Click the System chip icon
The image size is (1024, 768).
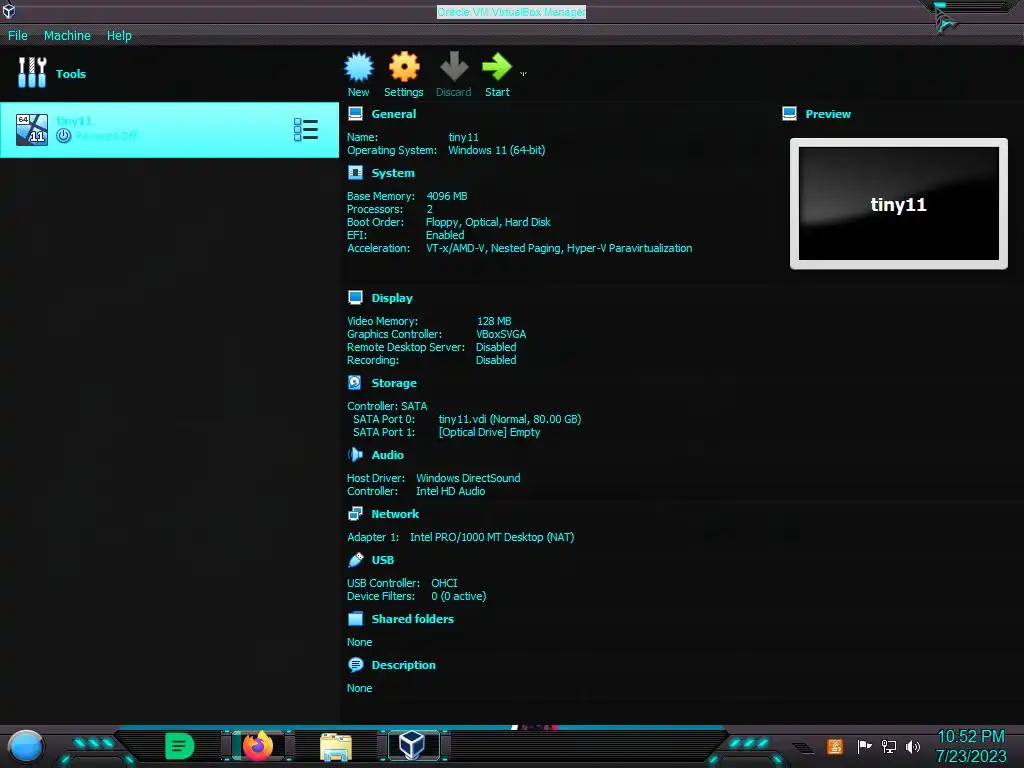[x=355, y=173]
